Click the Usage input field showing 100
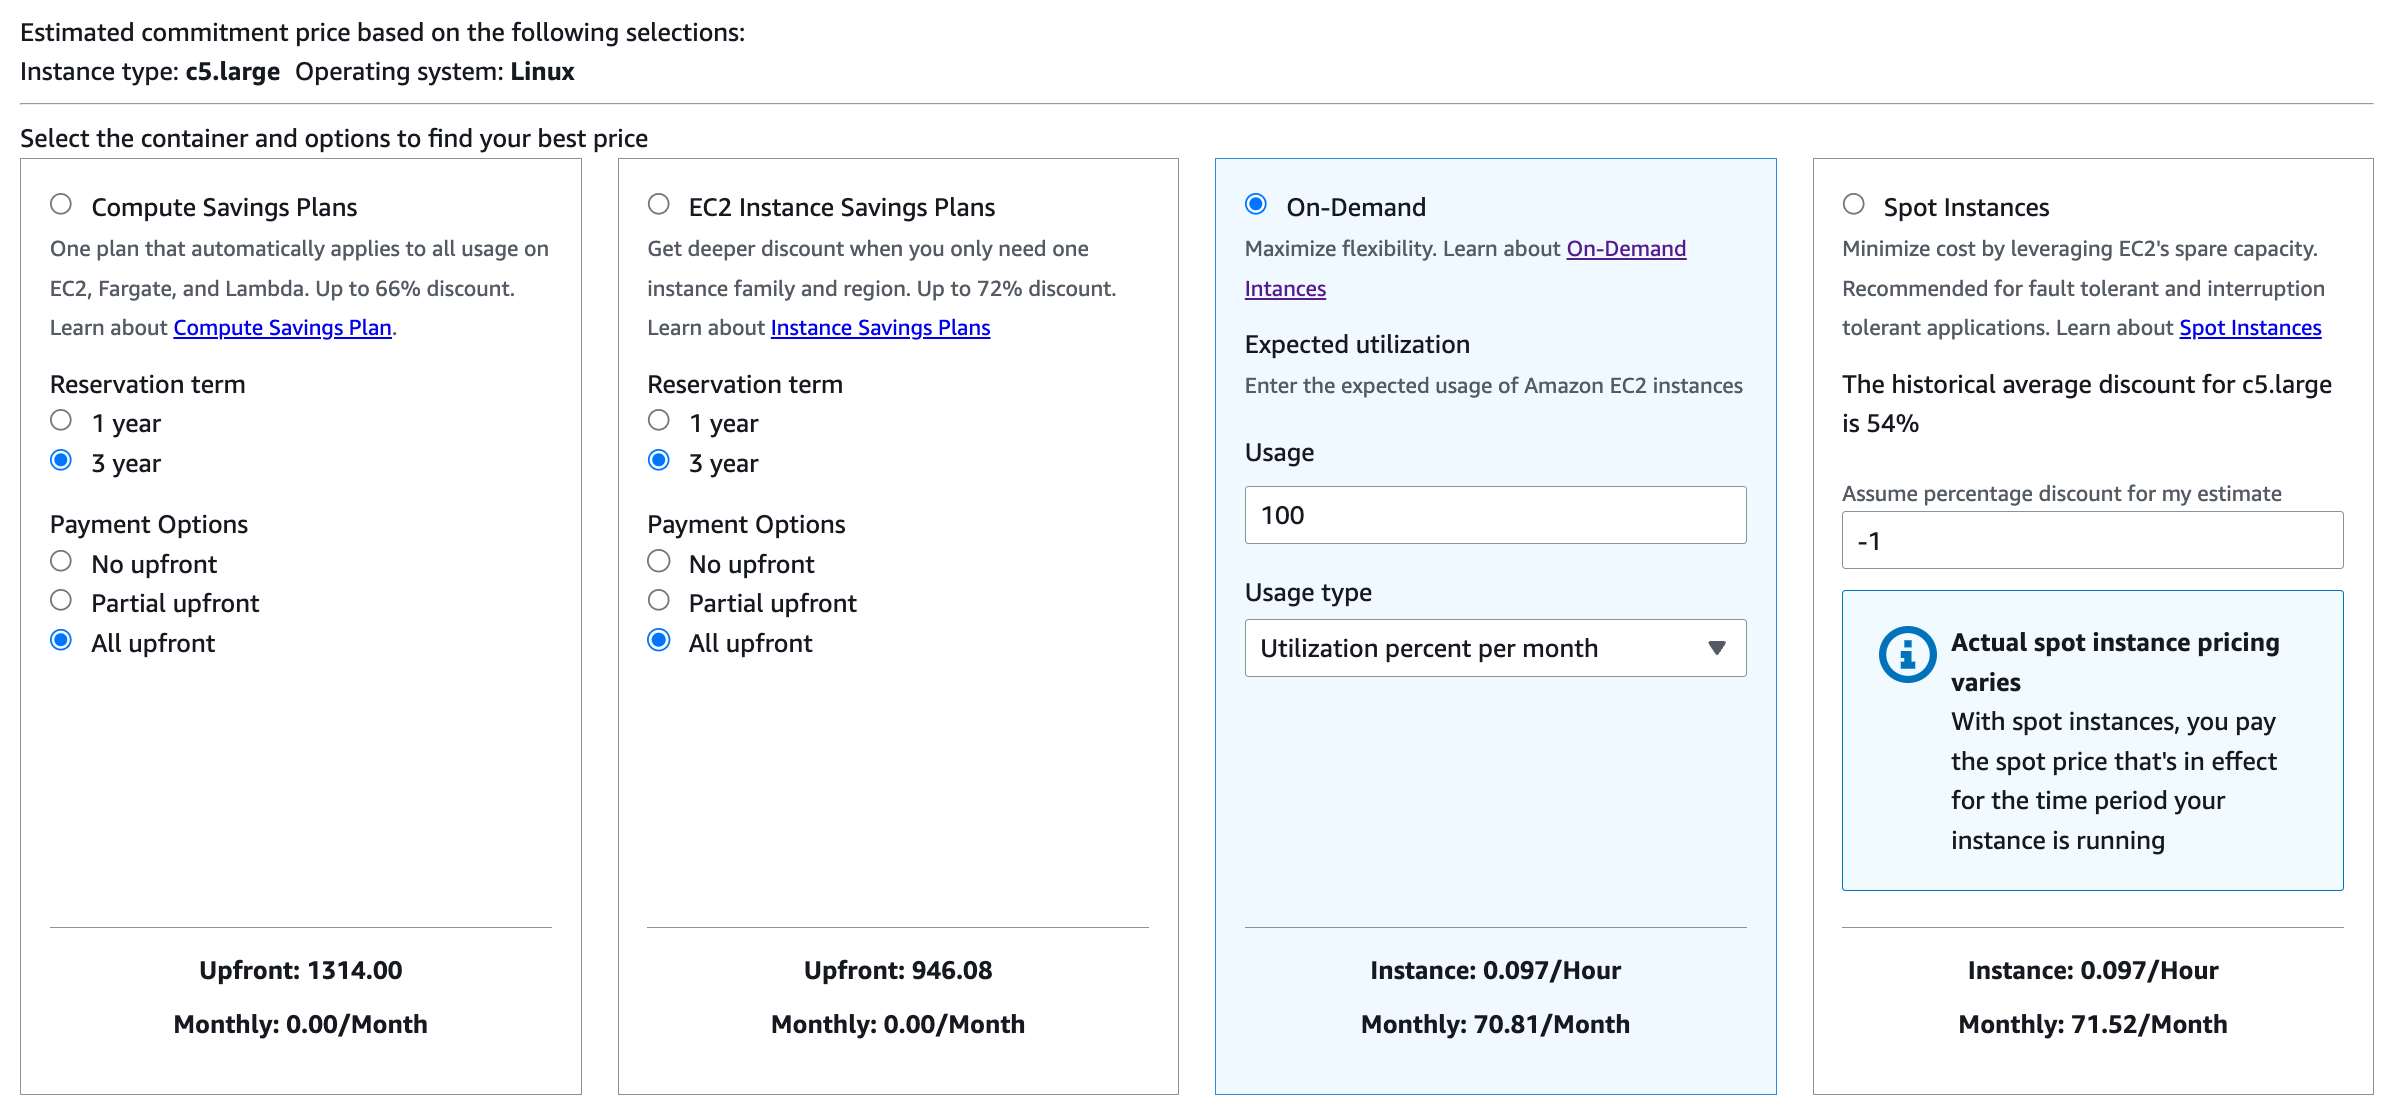 (x=1494, y=515)
